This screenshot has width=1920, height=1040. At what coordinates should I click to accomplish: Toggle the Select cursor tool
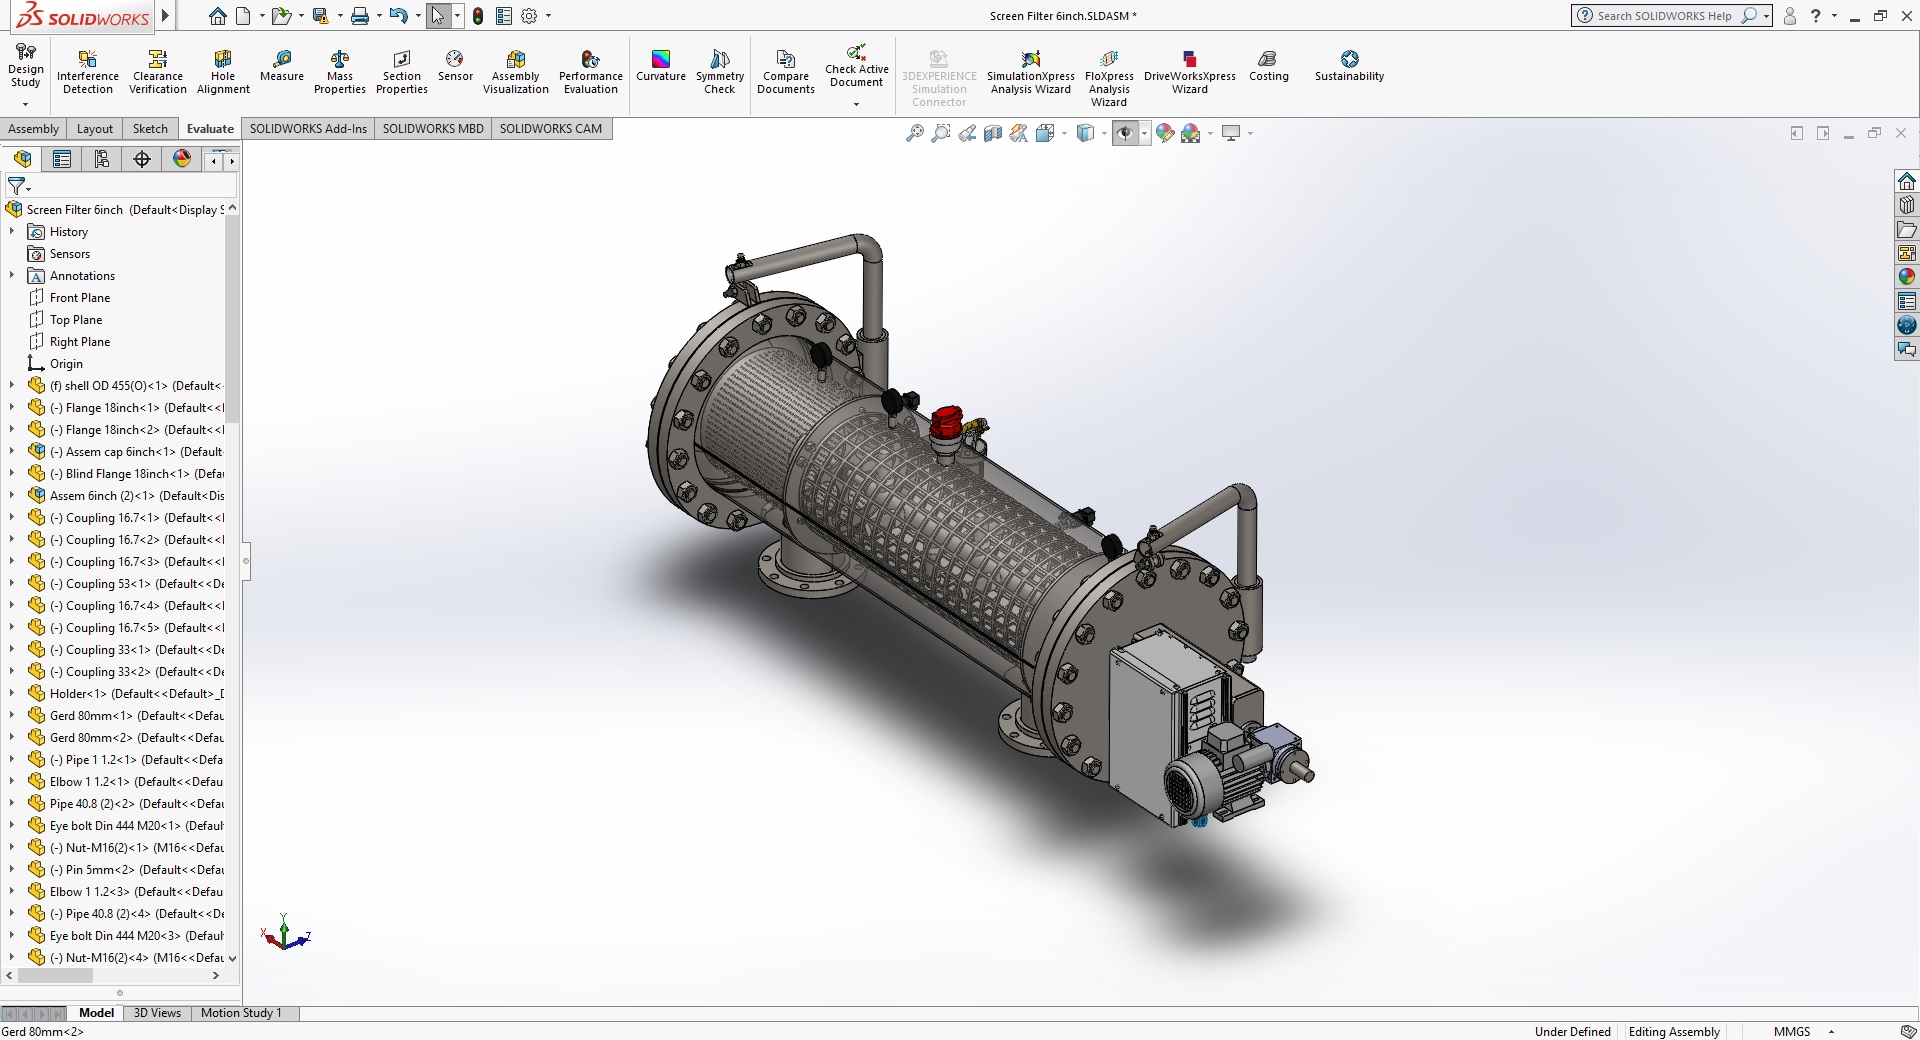pyautogui.click(x=438, y=16)
